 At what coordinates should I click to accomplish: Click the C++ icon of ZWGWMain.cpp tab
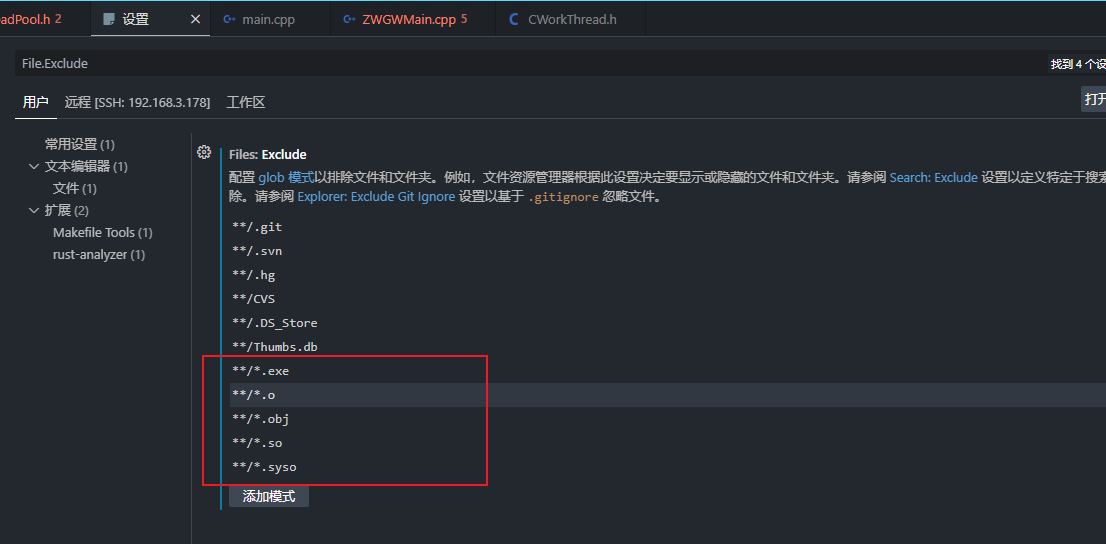(349, 20)
